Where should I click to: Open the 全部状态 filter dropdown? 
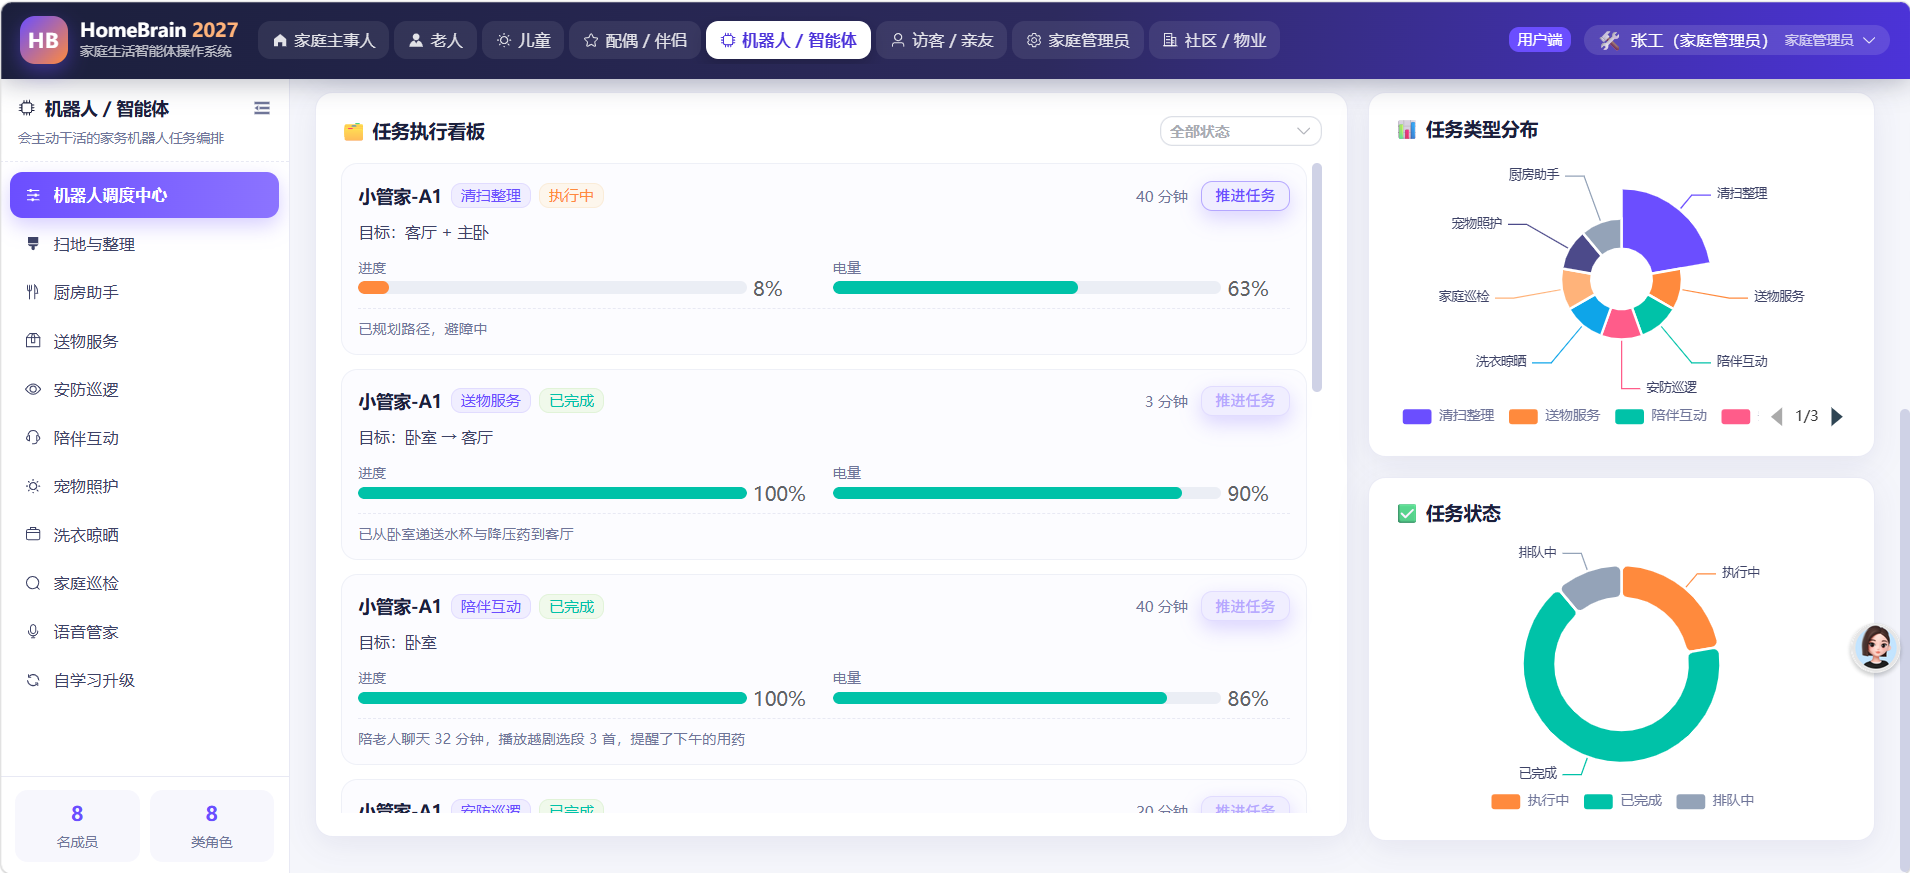click(1240, 131)
